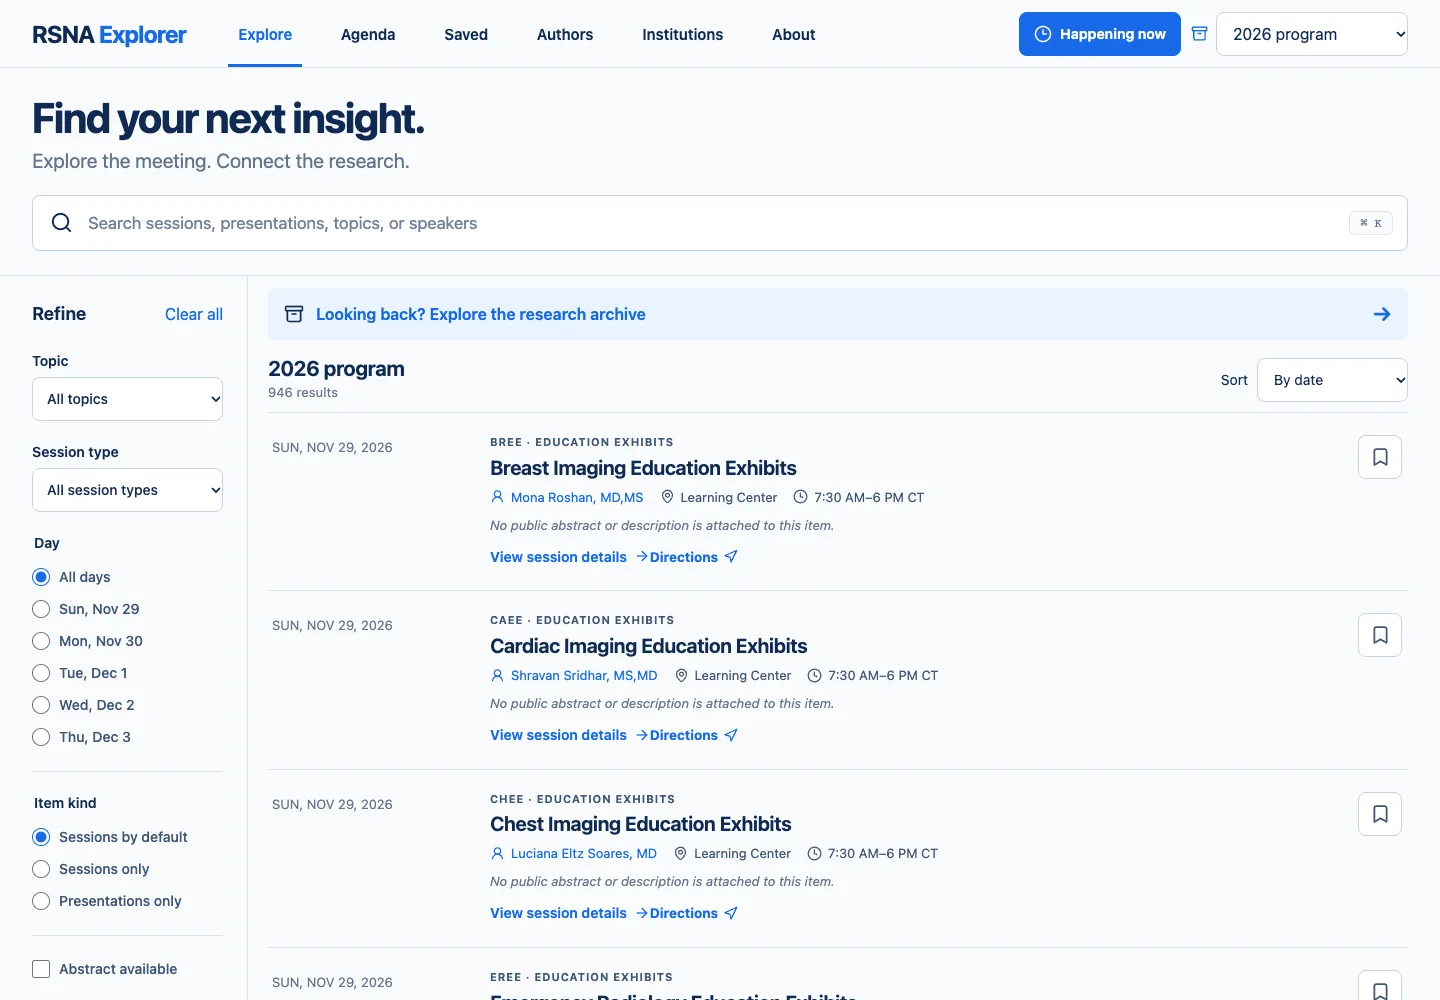Open the RSNA Explorer logo home link
Image resolution: width=1440 pixels, height=1000 pixels.
pos(109,34)
